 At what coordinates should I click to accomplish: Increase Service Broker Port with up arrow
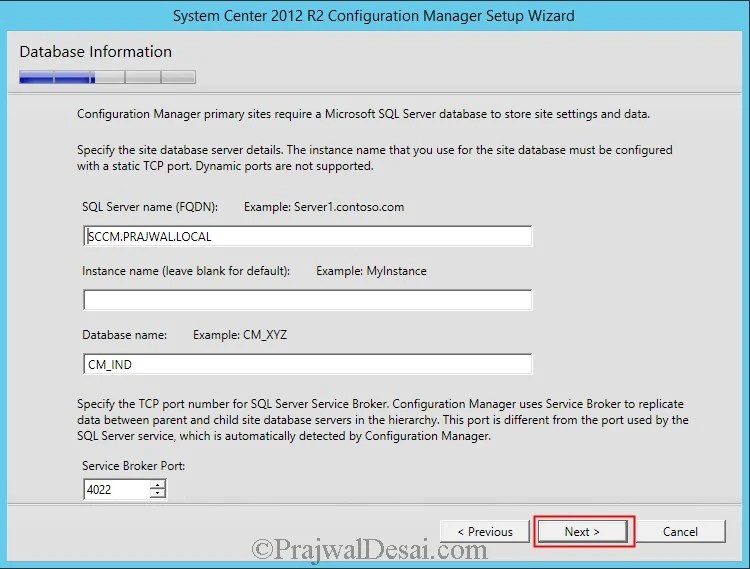157,484
